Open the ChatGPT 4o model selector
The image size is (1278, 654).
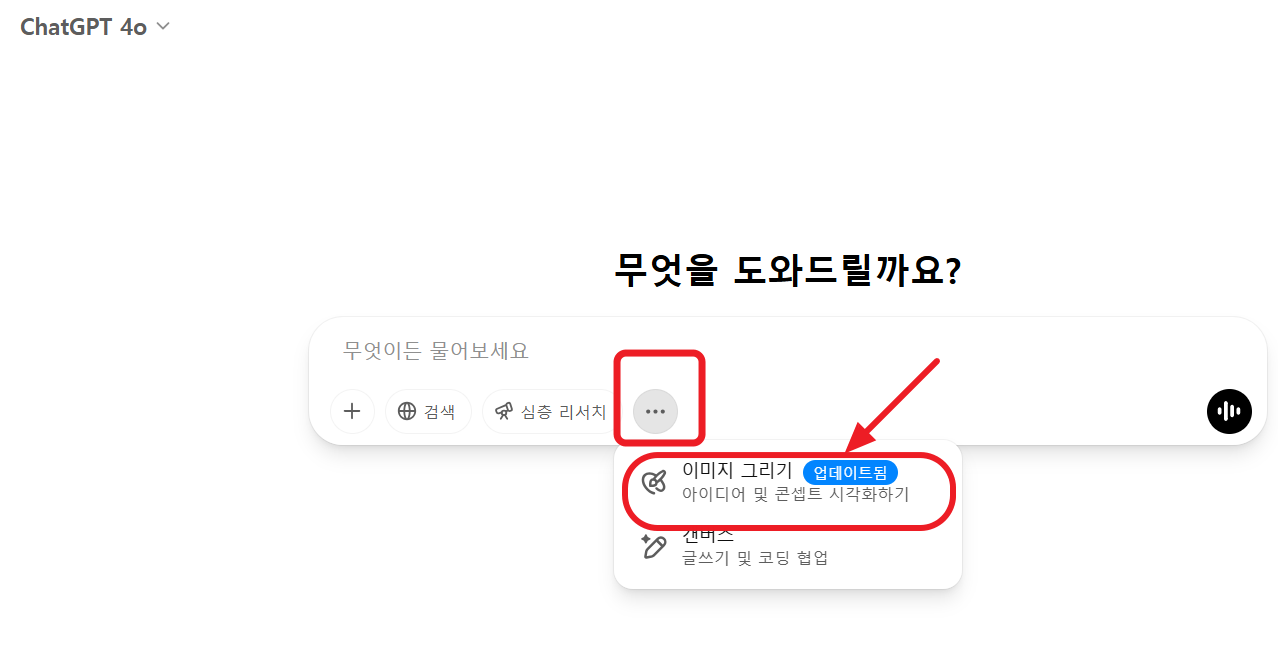tap(95, 27)
